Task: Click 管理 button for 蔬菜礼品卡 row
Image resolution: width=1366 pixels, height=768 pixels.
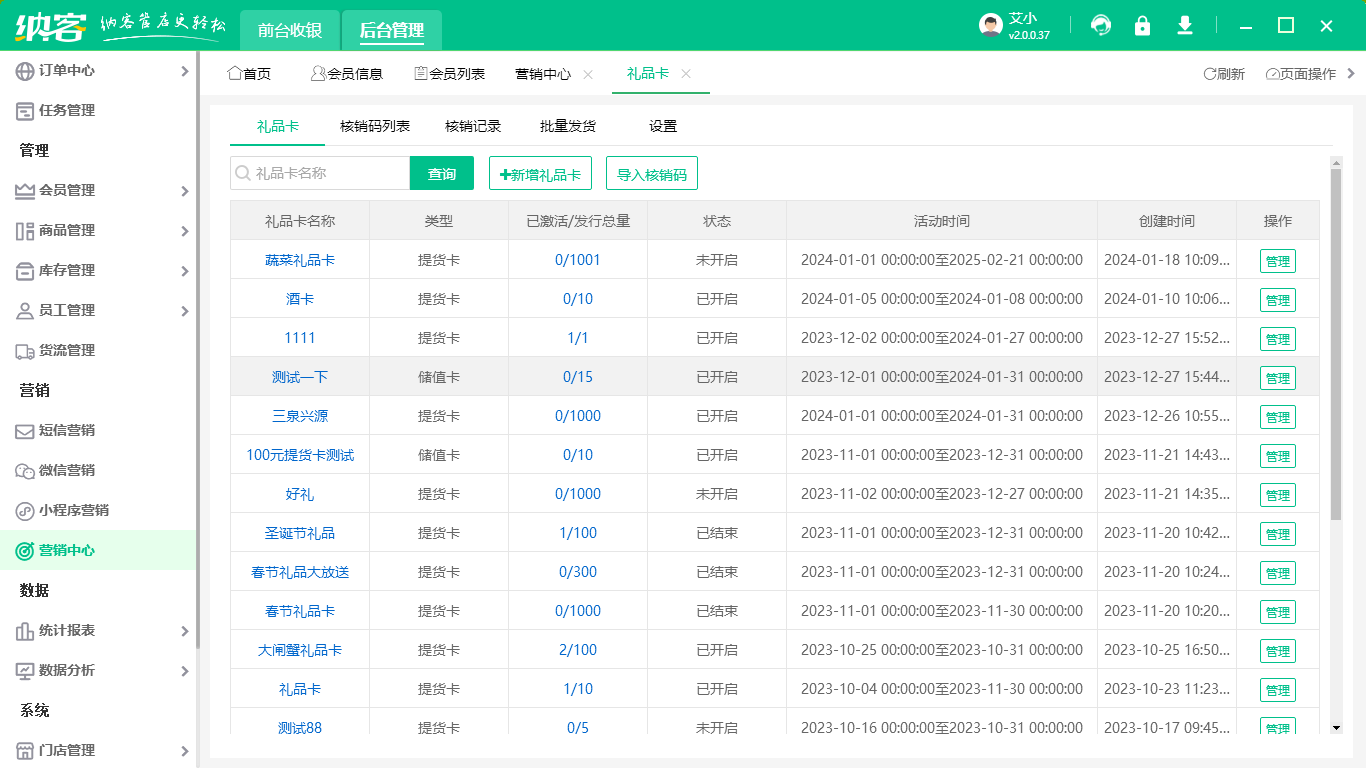Action: 1277,262
